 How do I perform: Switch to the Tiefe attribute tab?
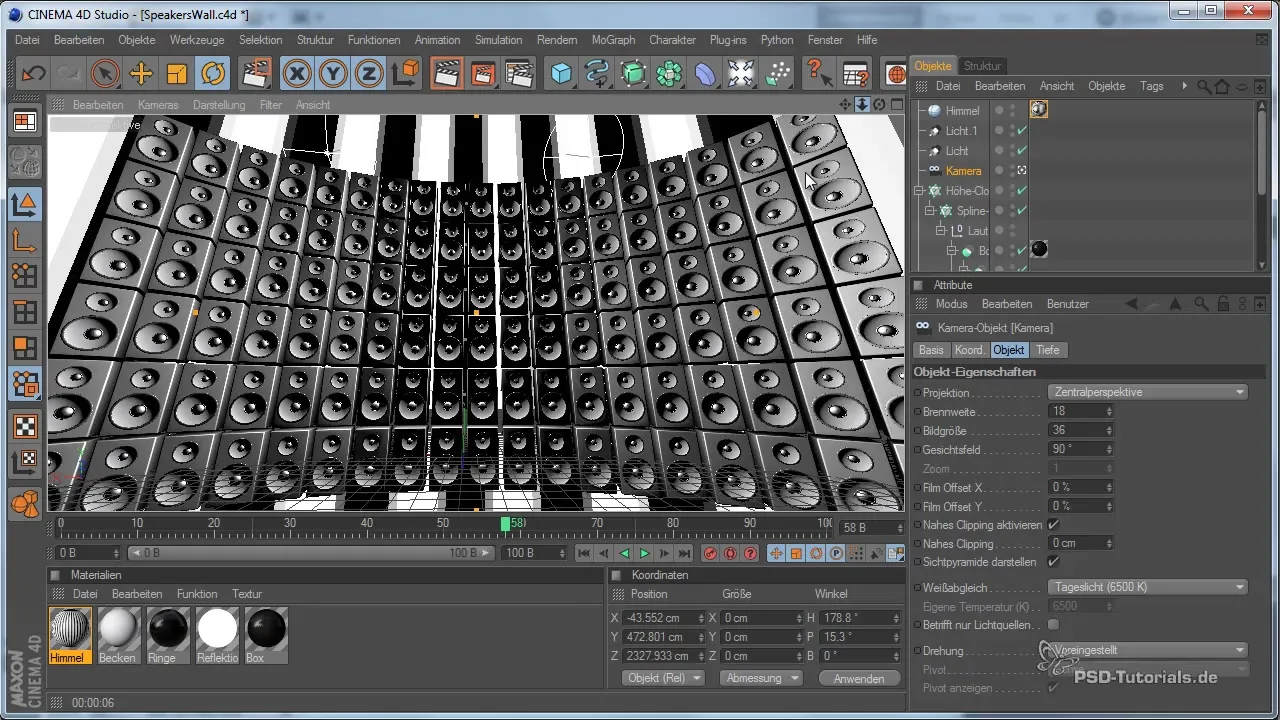[x=1048, y=350]
